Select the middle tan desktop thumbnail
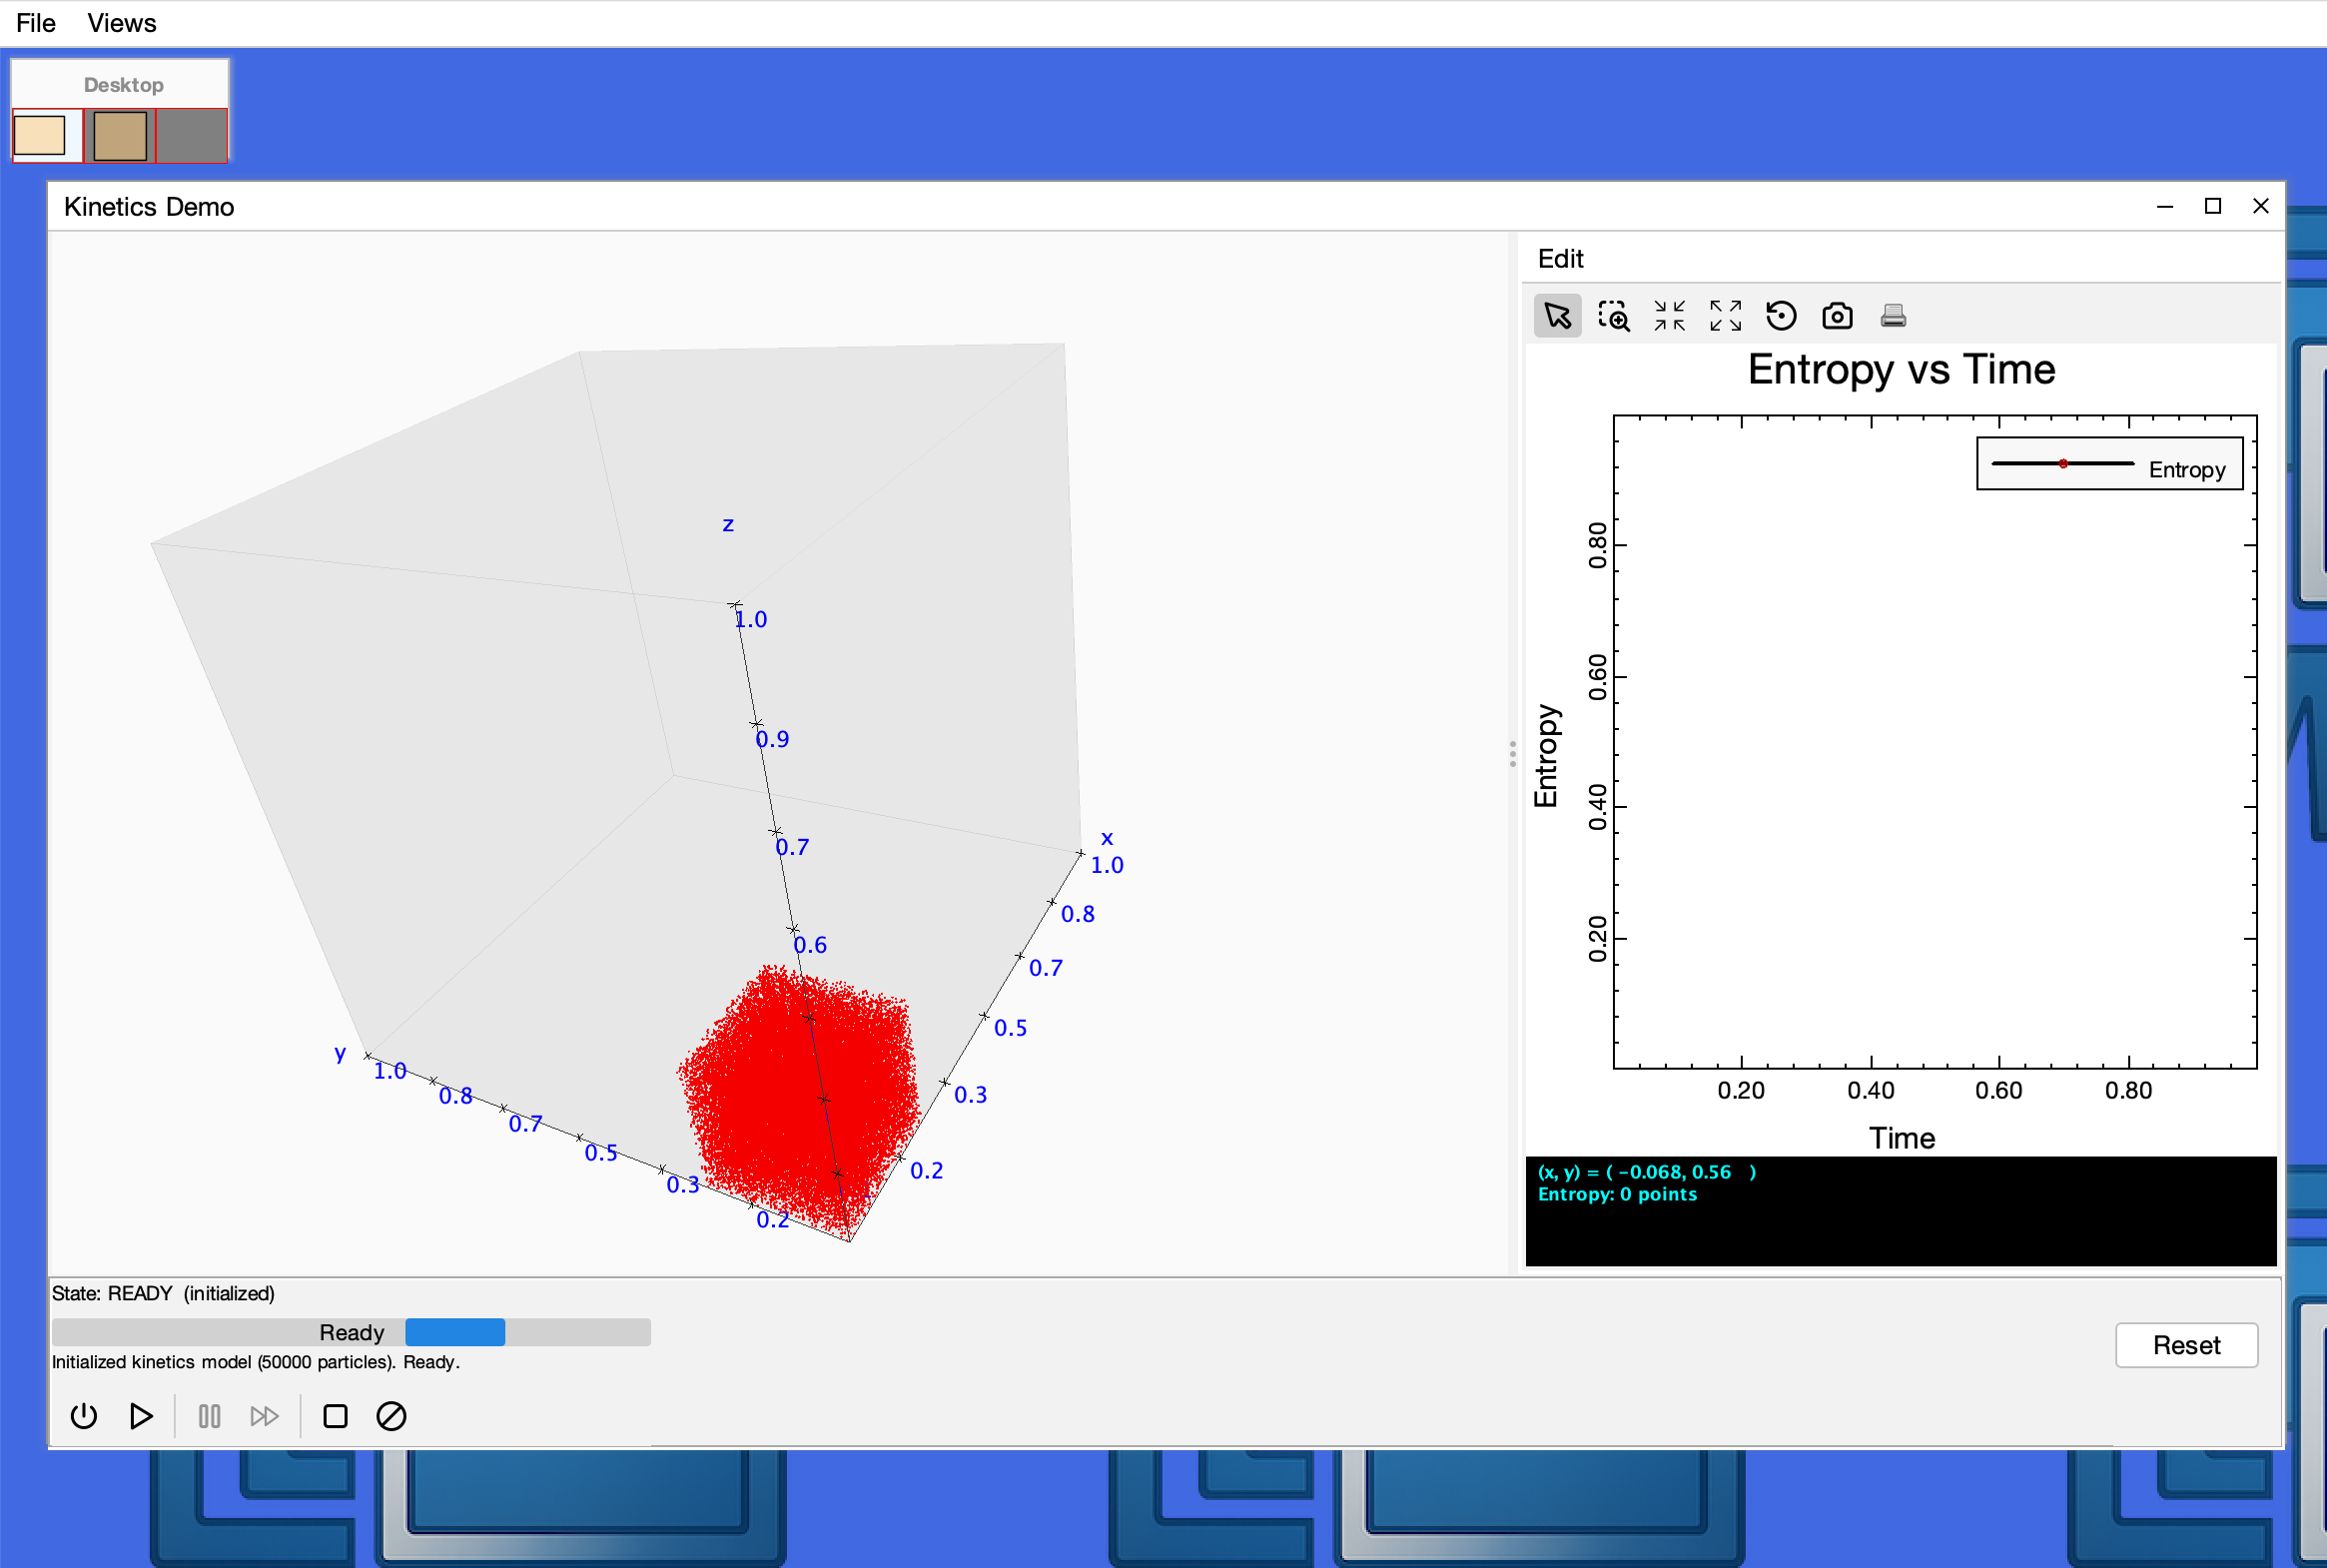Viewport: 2327px width, 1568px height. coord(120,136)
